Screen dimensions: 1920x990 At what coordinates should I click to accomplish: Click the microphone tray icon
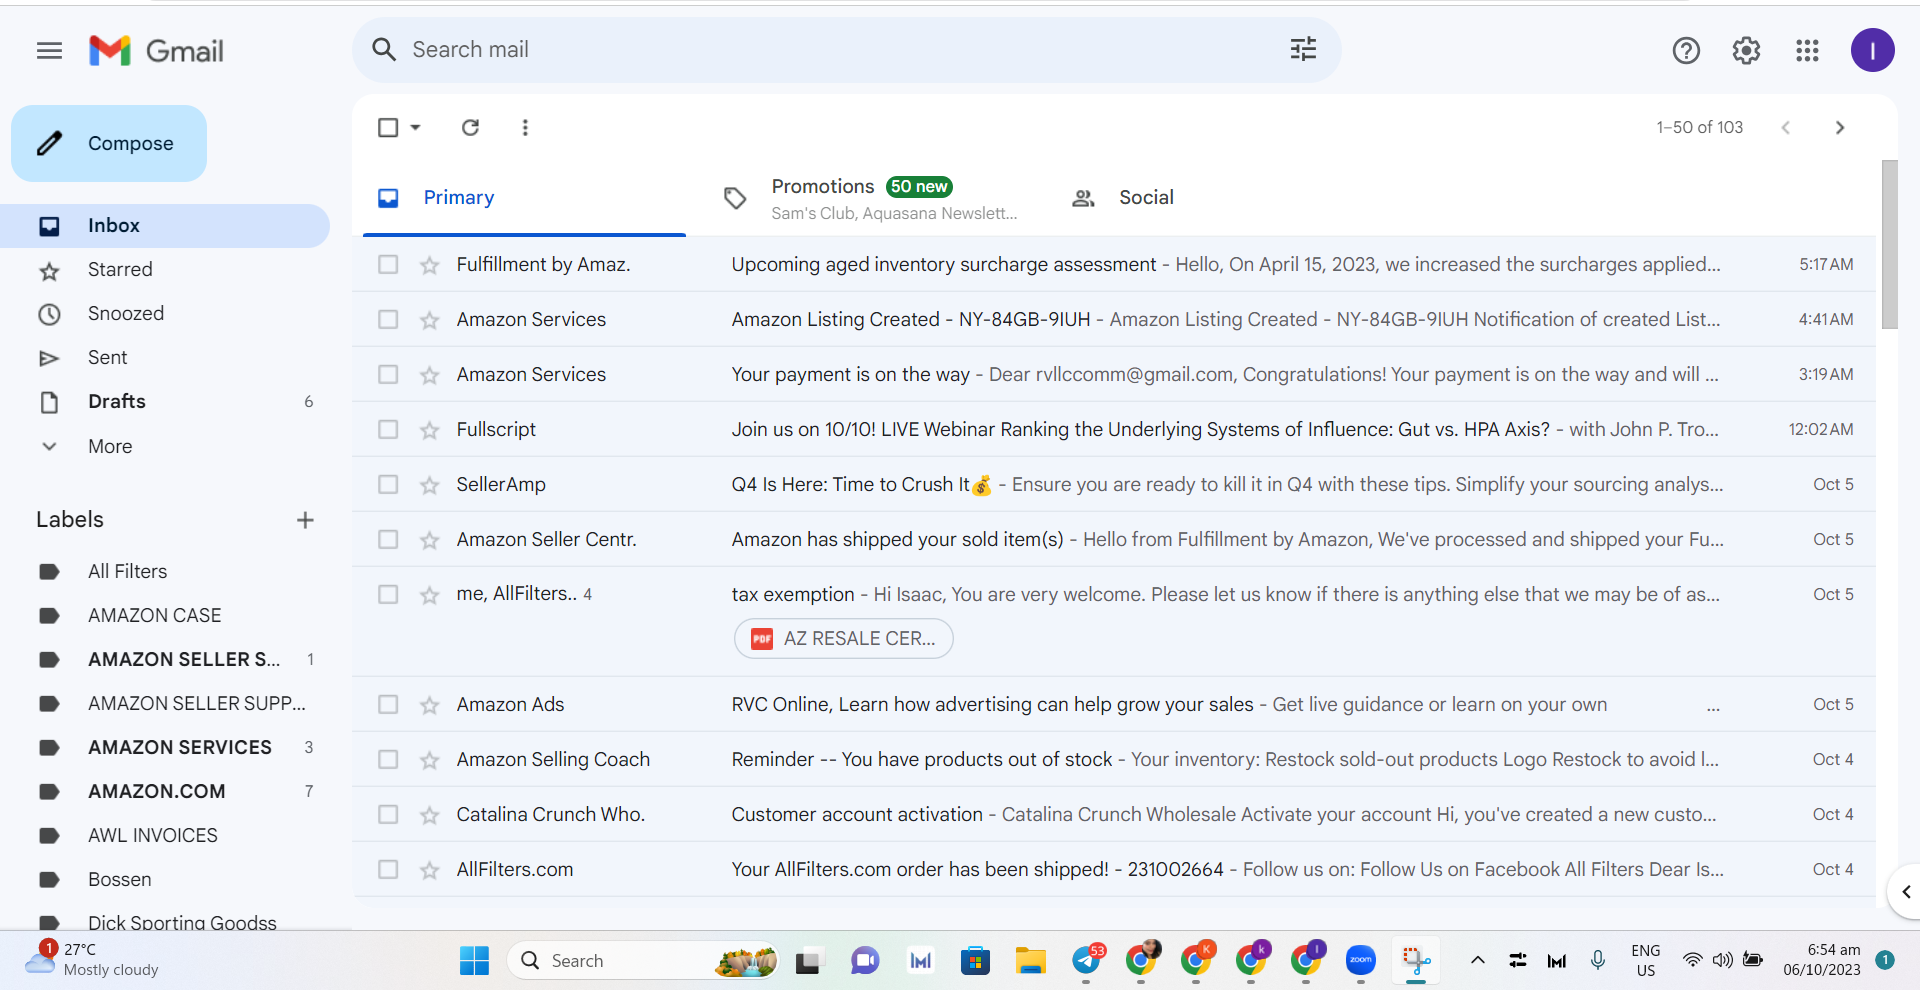click(x=1598, y=960)
